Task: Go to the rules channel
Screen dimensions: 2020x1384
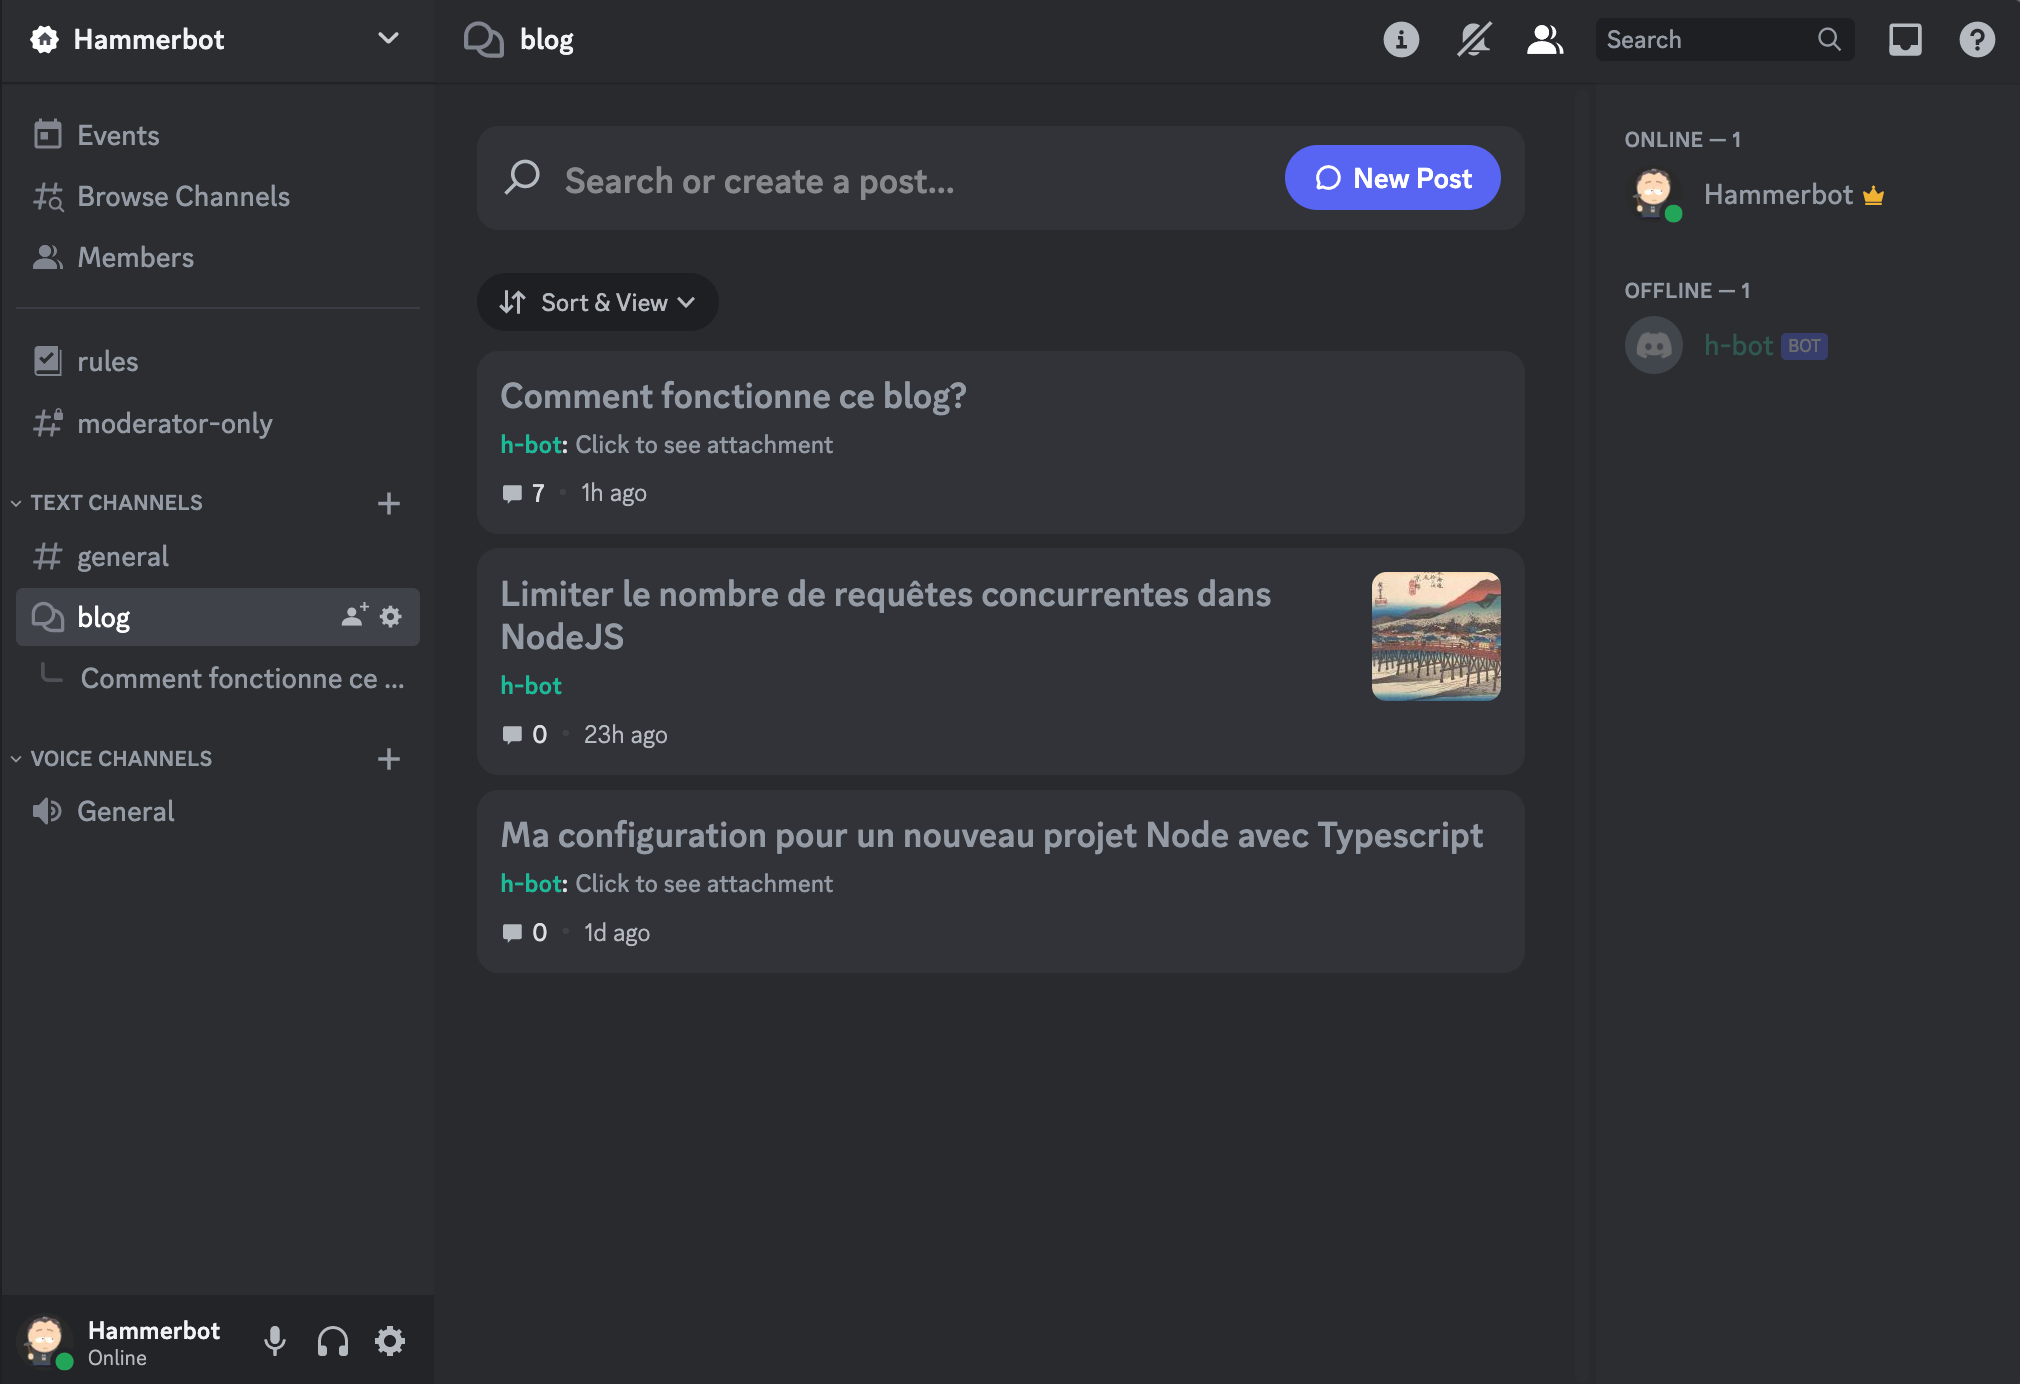Action: [218, 361]
